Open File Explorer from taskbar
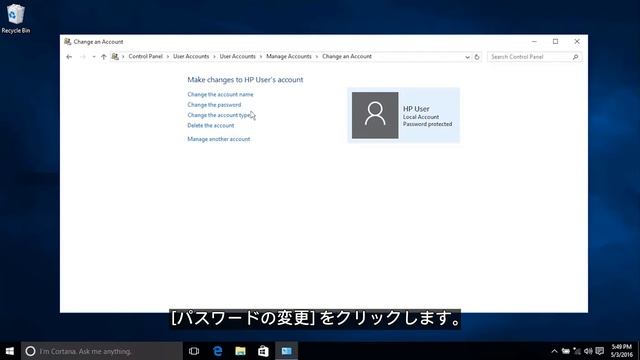Viewport: 640px width, 360px height. tap(240, 351)
